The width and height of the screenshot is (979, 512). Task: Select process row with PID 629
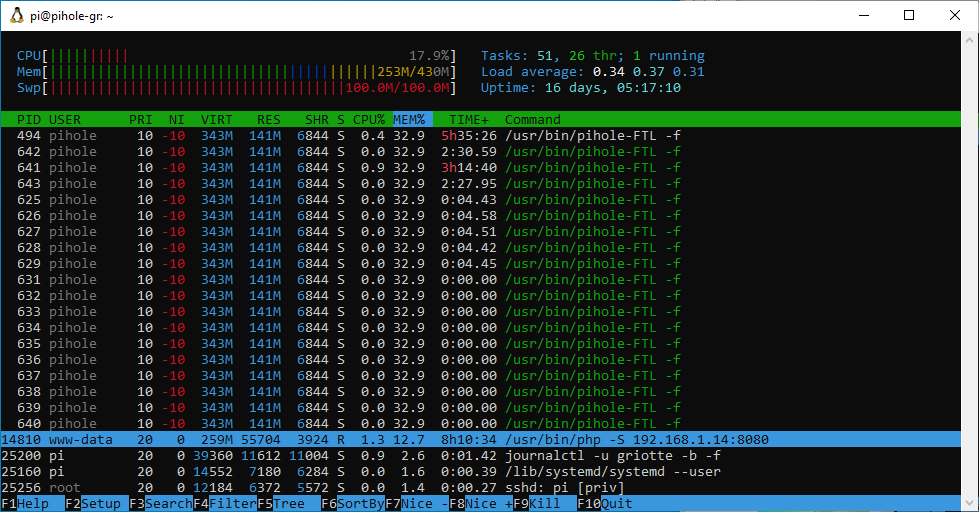tap(481, 263)
